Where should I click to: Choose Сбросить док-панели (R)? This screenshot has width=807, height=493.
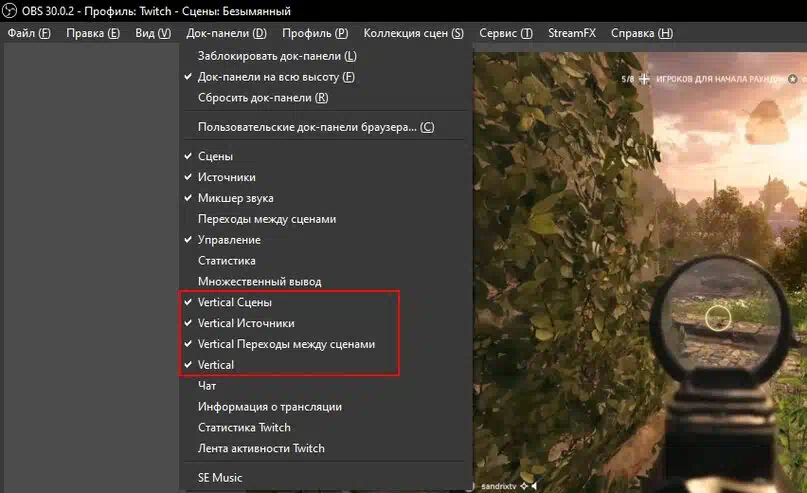325,98
